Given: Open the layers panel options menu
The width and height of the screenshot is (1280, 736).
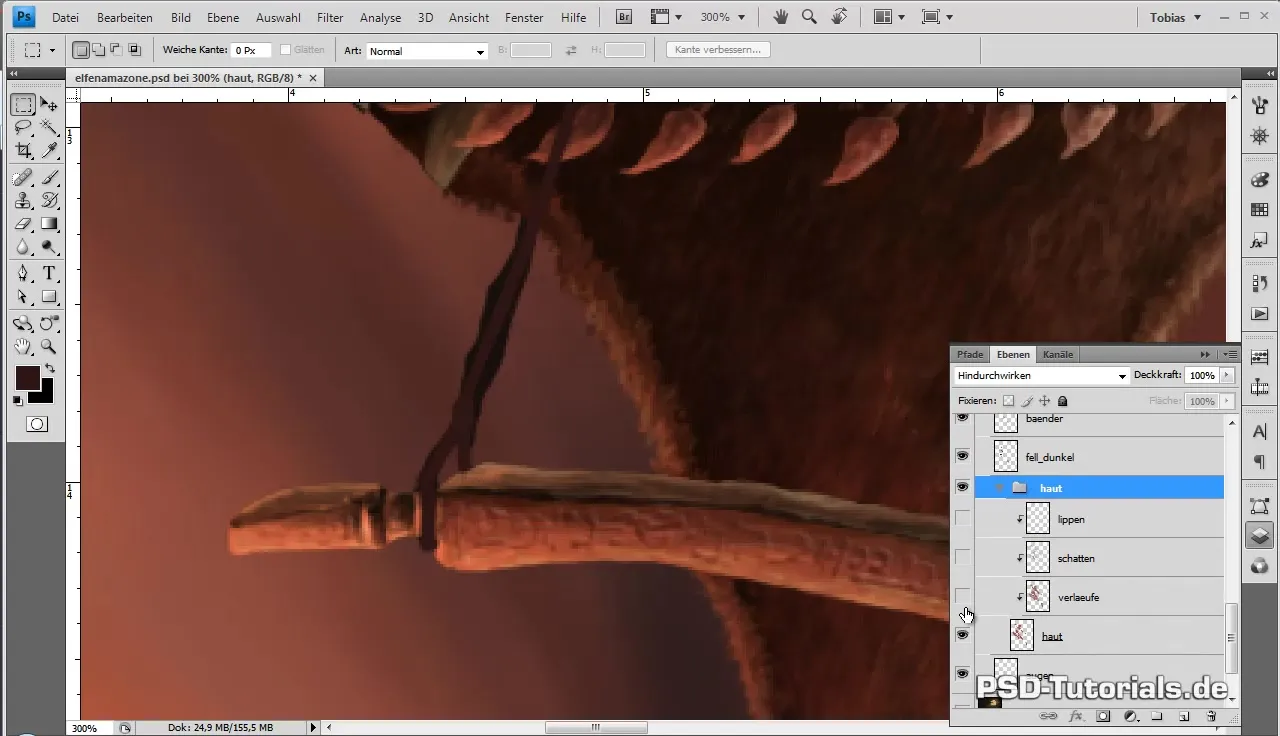Looking at the screenshot, I should [x=1231, y=354].
